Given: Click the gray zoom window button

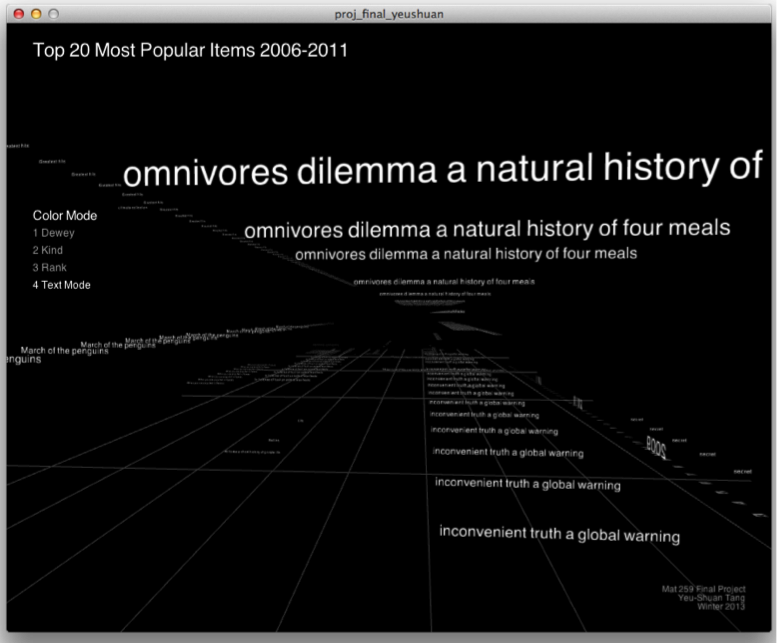Looking at the screenshot, I should pyautogui.click(x=54, y=14).
